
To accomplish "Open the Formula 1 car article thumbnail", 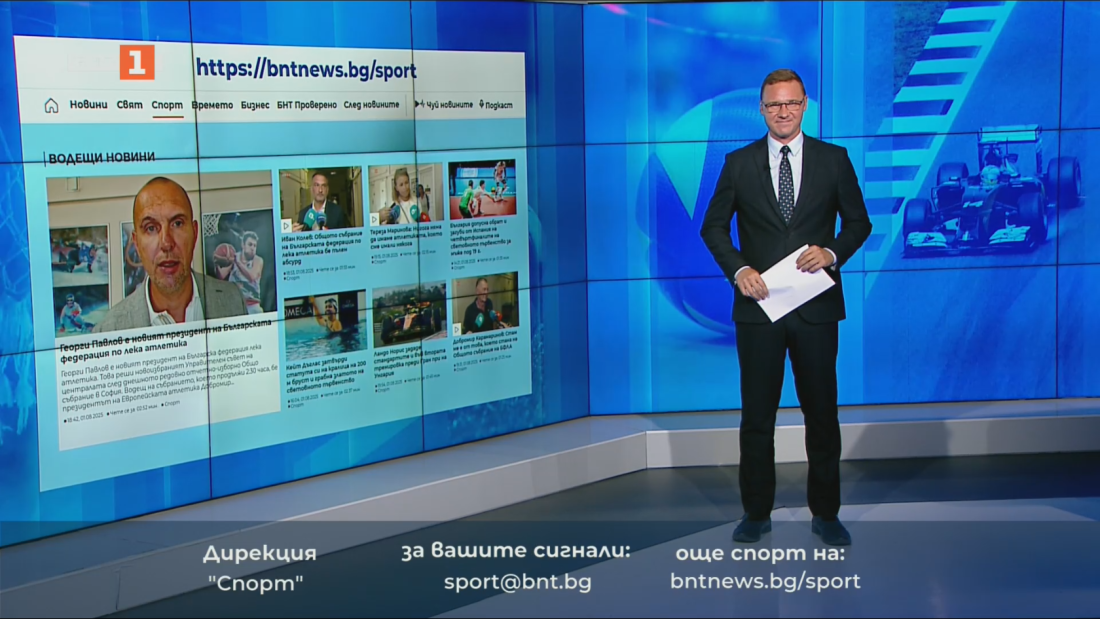I will click(x=410, y=314).
